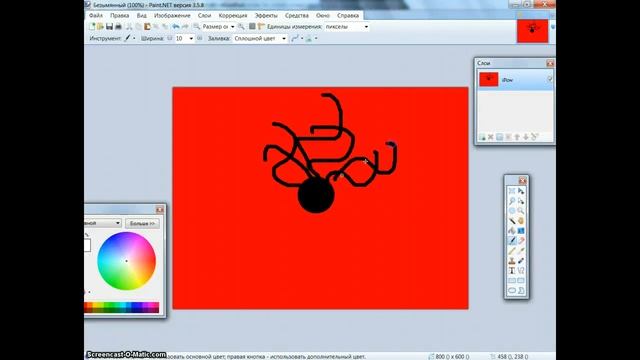Open layer properties icon

pos(535,137)
